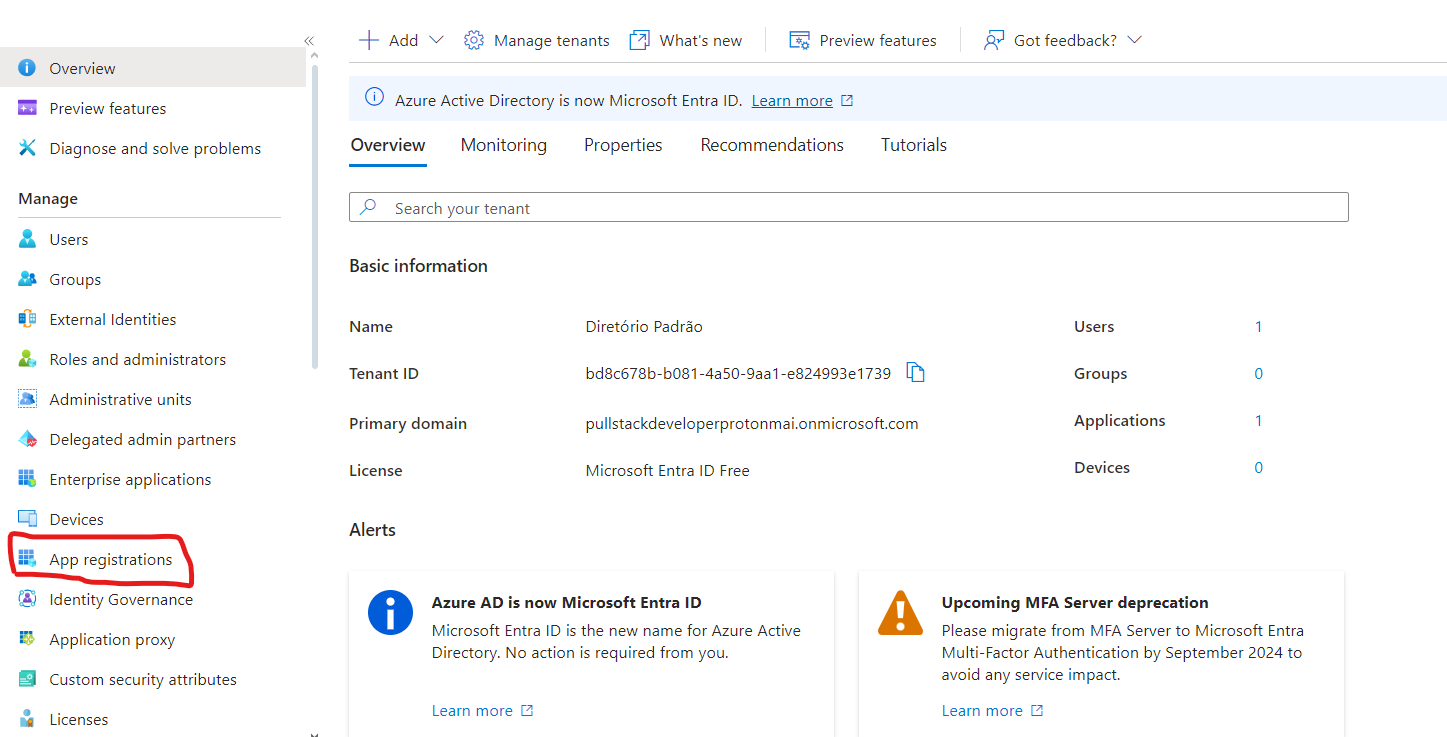This screenshot has height=737, width=1447.
Task: Click the Identity Governance icon
Action: [x=27, y=599]
